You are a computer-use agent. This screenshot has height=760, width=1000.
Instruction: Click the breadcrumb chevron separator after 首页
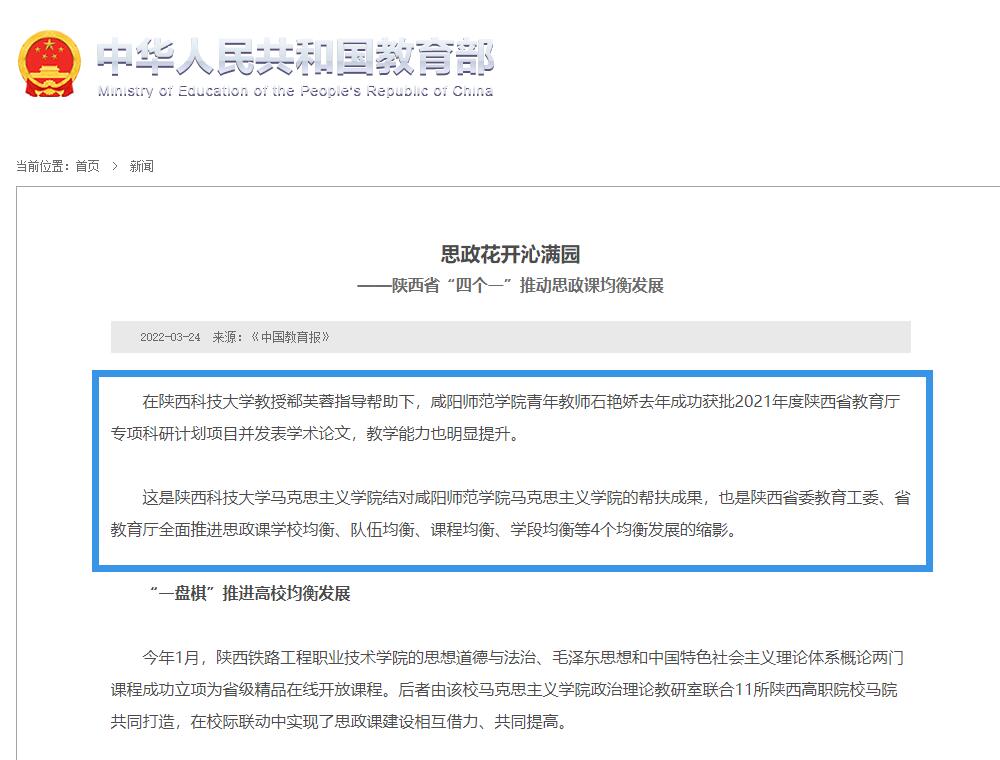tap(115, 166)
